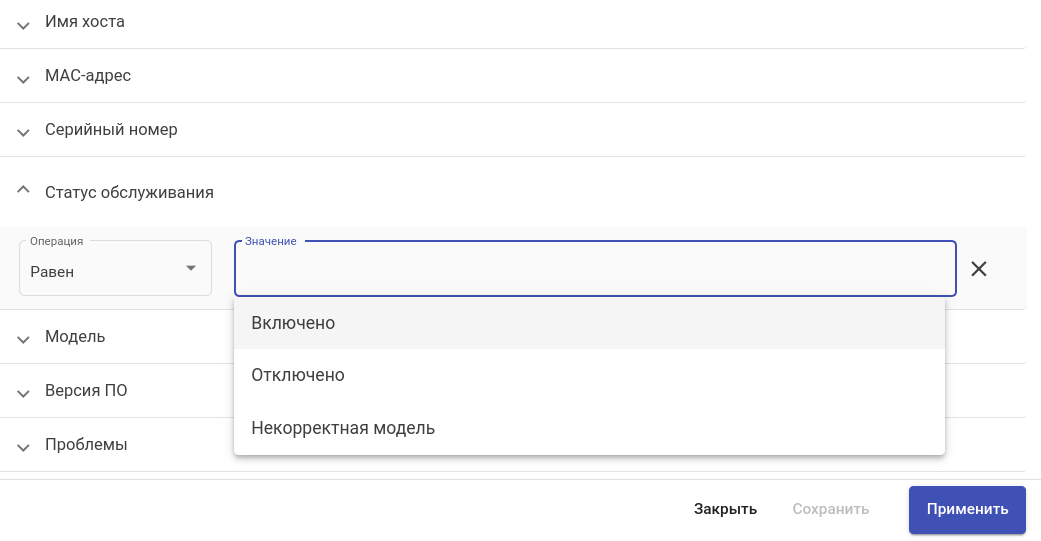Click the chevron icon beside Модель
1041x541 pixels.
click(24, 338)
